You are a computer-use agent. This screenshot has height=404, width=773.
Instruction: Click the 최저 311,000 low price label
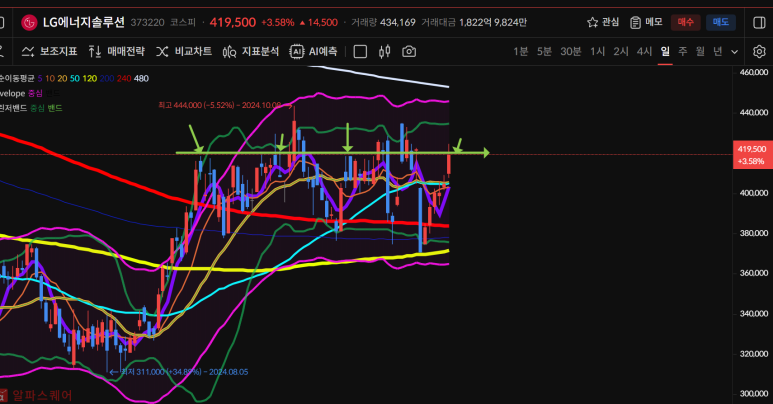[x=184, y=372]
